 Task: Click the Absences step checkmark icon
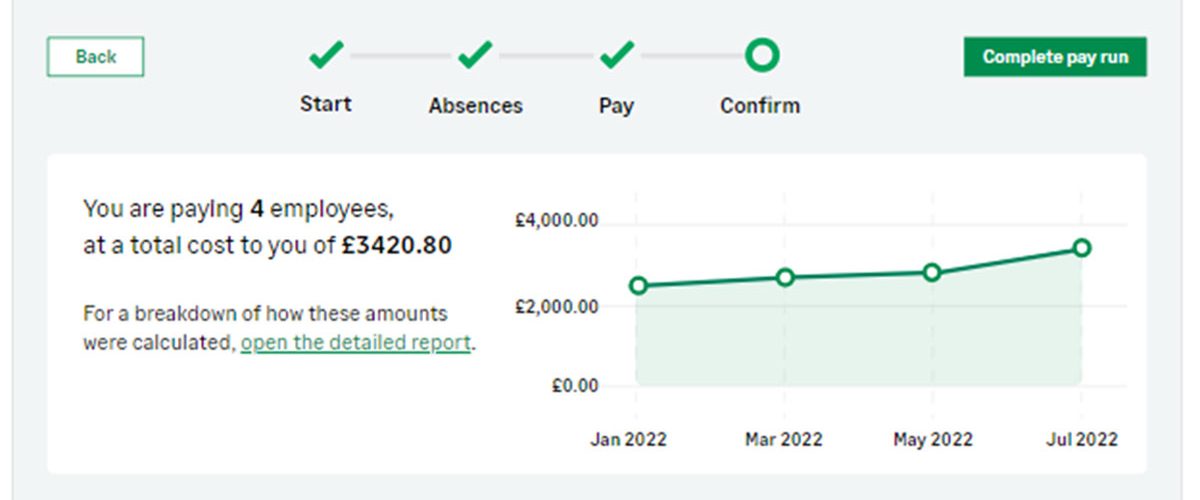click(475, 56)
